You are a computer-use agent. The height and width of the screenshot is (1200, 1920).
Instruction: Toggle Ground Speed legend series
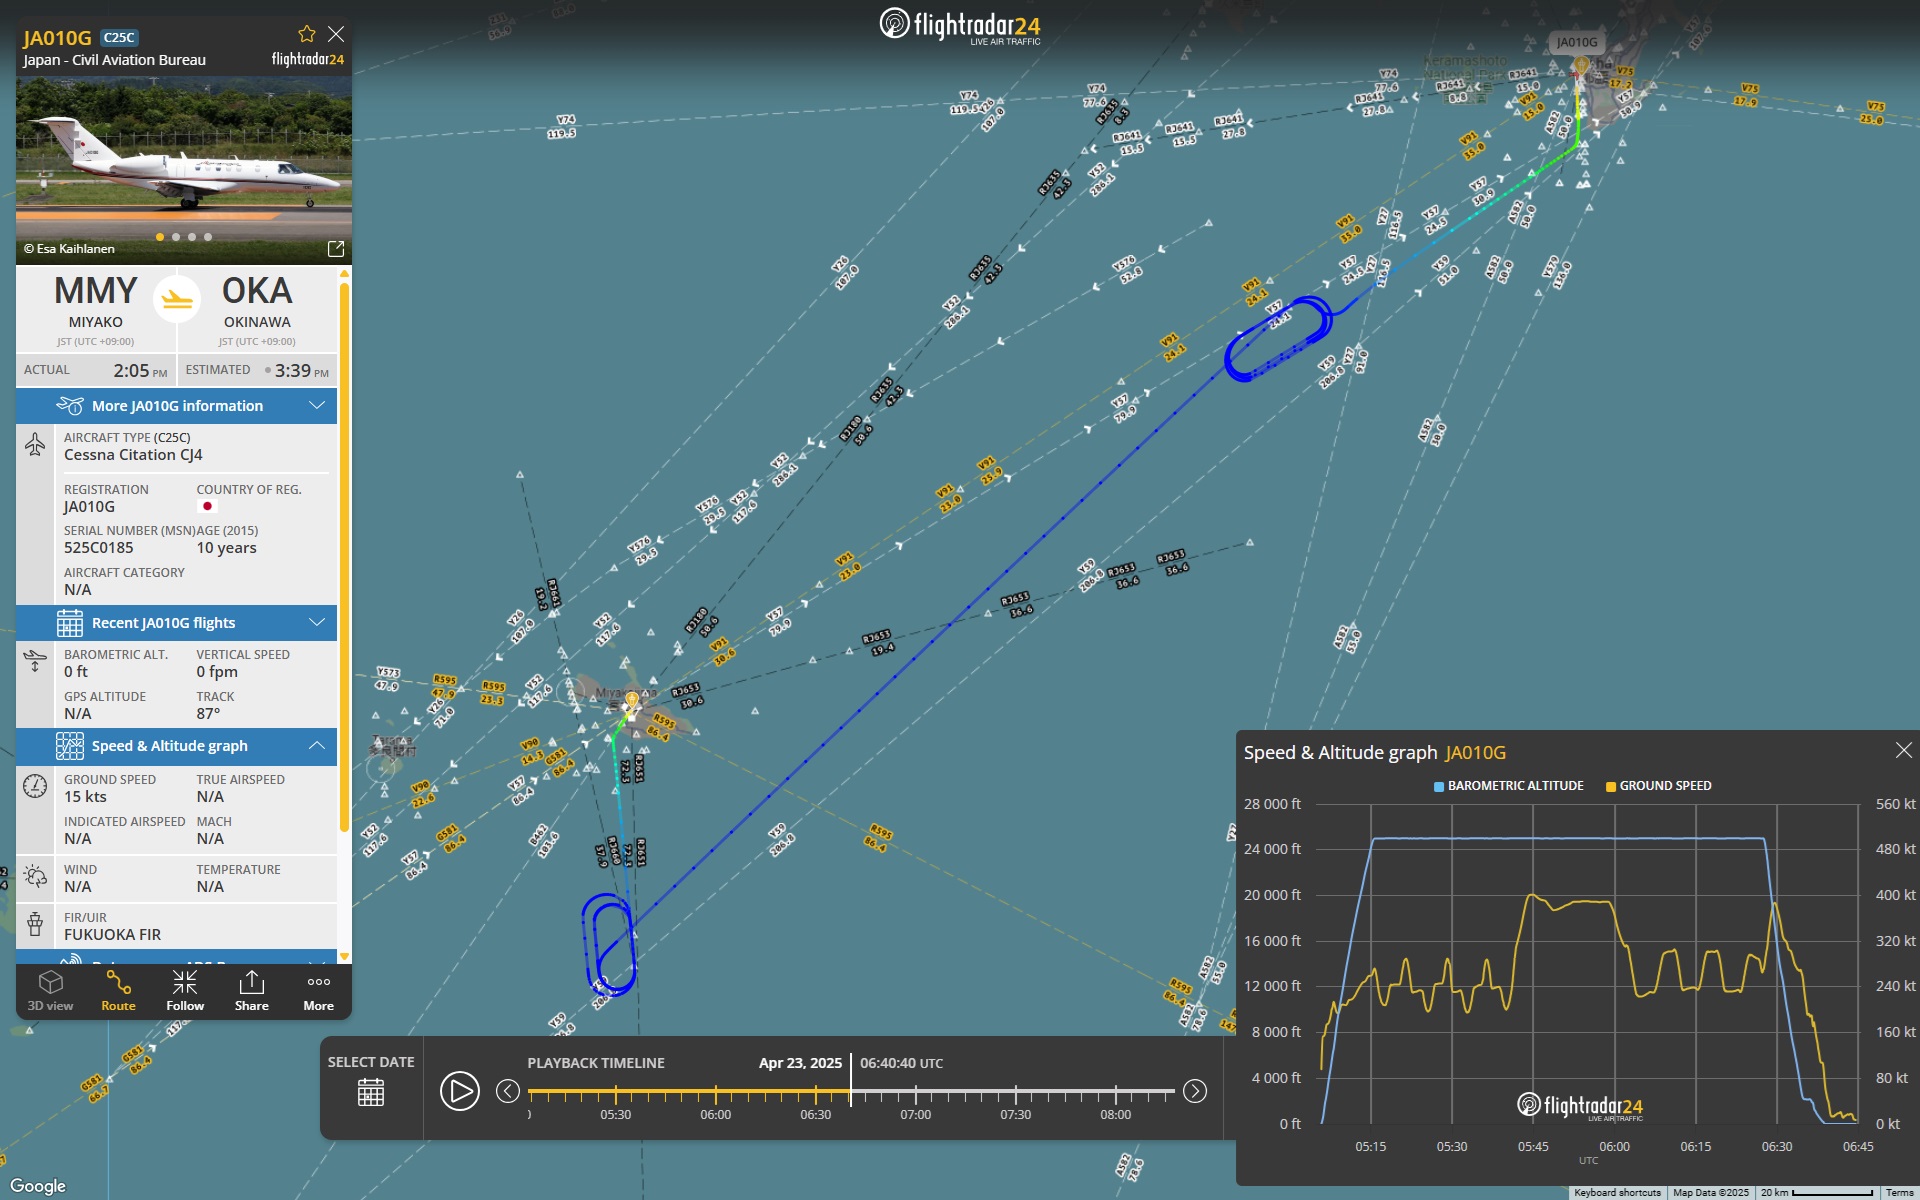[x=1659, y=786]
